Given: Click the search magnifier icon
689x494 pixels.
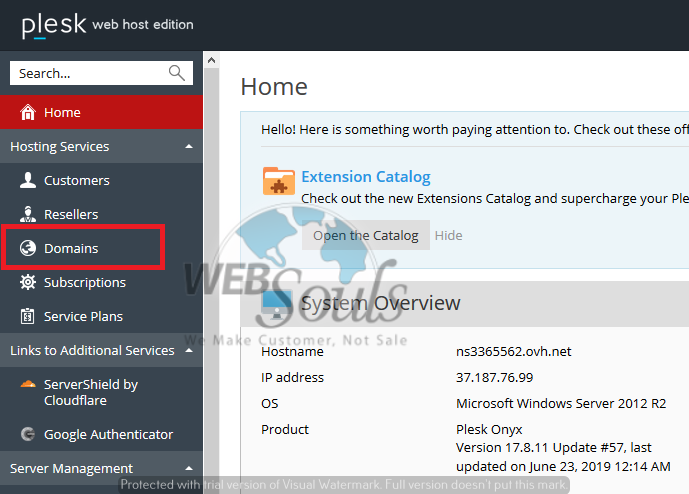Looking at the screenshot, I should coord(177,73).
